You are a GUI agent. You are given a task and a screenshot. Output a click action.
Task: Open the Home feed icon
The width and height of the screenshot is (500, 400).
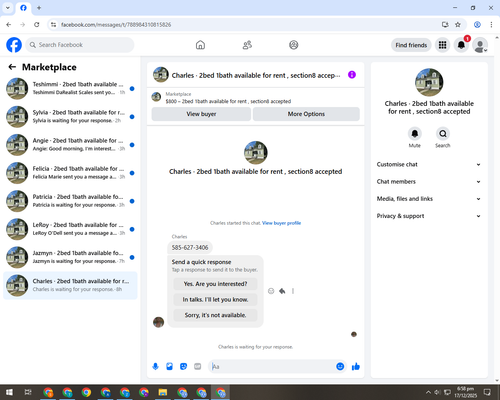coord(200,45)
